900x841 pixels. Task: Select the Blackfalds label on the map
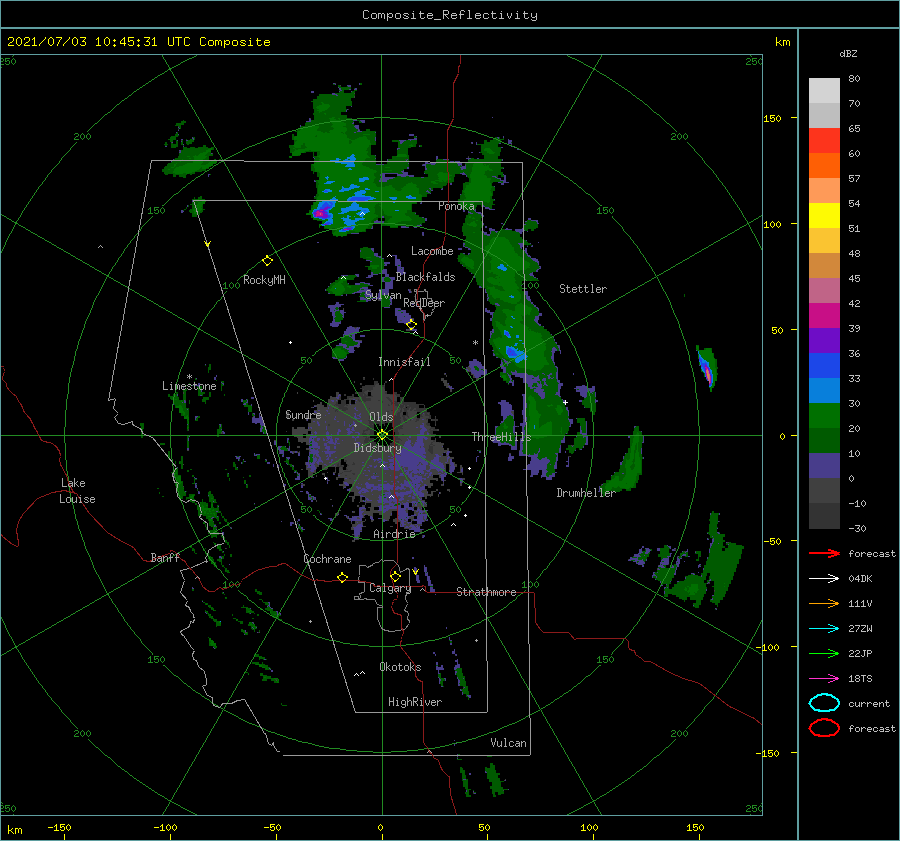tap(425, 277)
